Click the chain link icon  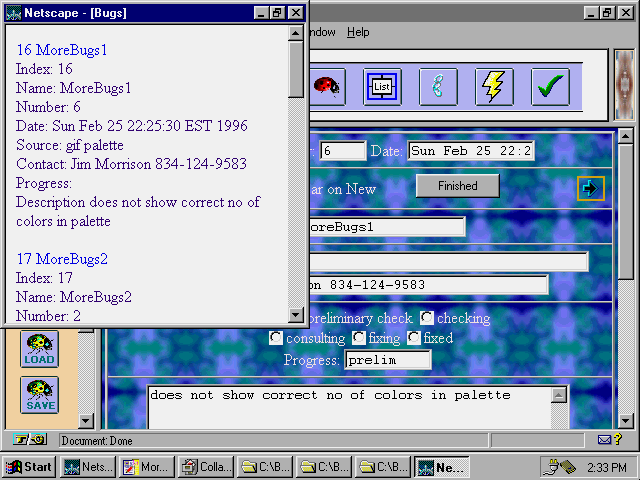click(x=438, y=87)
